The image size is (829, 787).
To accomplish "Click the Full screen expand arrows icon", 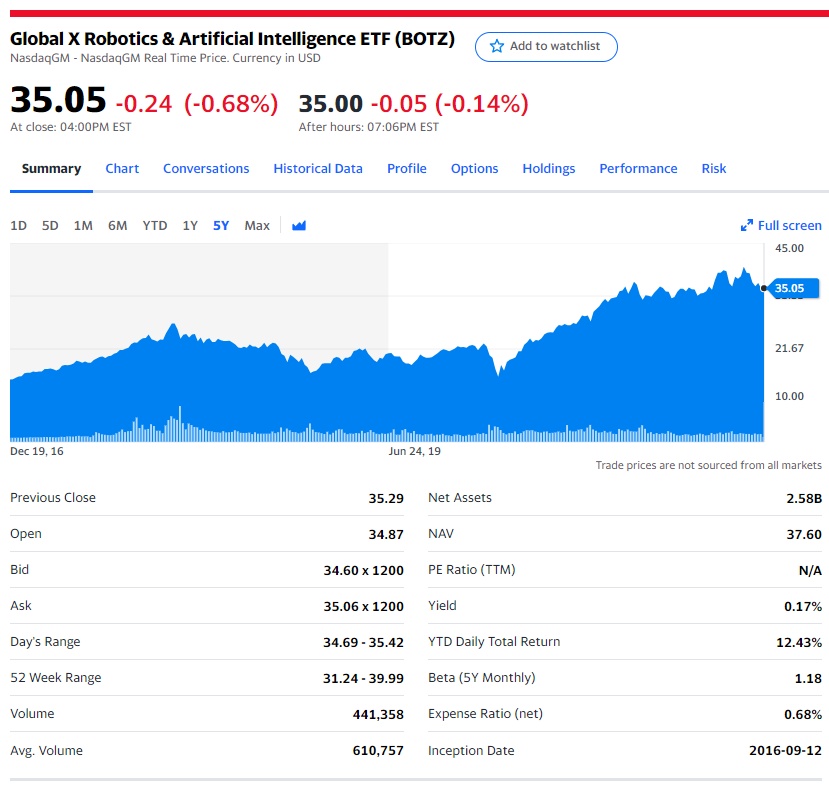I will [x=747, y=226].
